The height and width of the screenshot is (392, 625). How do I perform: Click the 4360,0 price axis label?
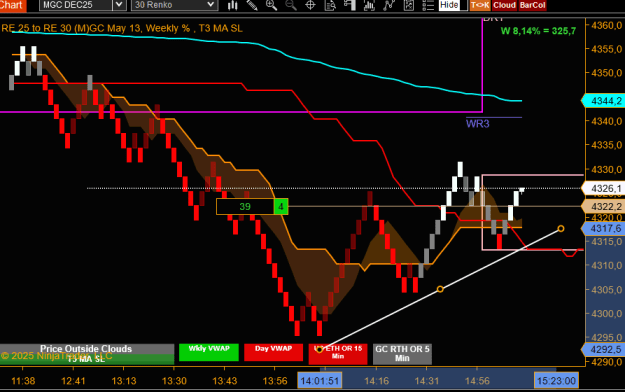(607, 25)
